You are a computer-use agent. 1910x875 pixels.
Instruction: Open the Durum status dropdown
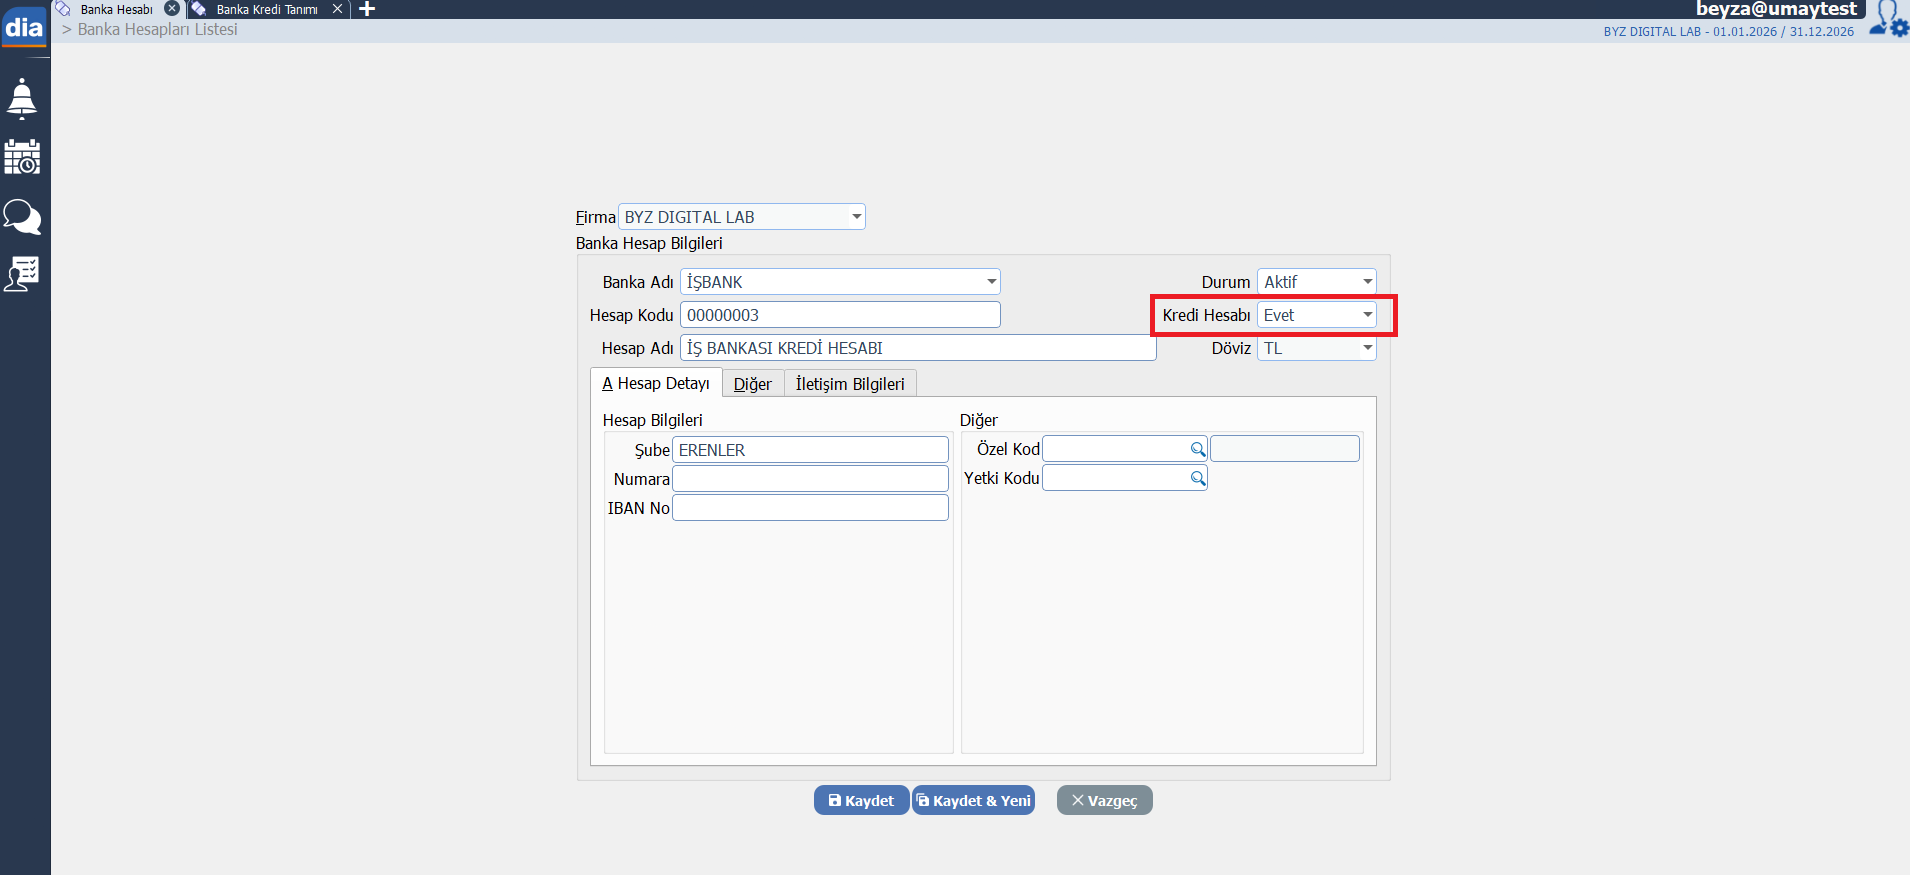click(x=1367, y=282)
